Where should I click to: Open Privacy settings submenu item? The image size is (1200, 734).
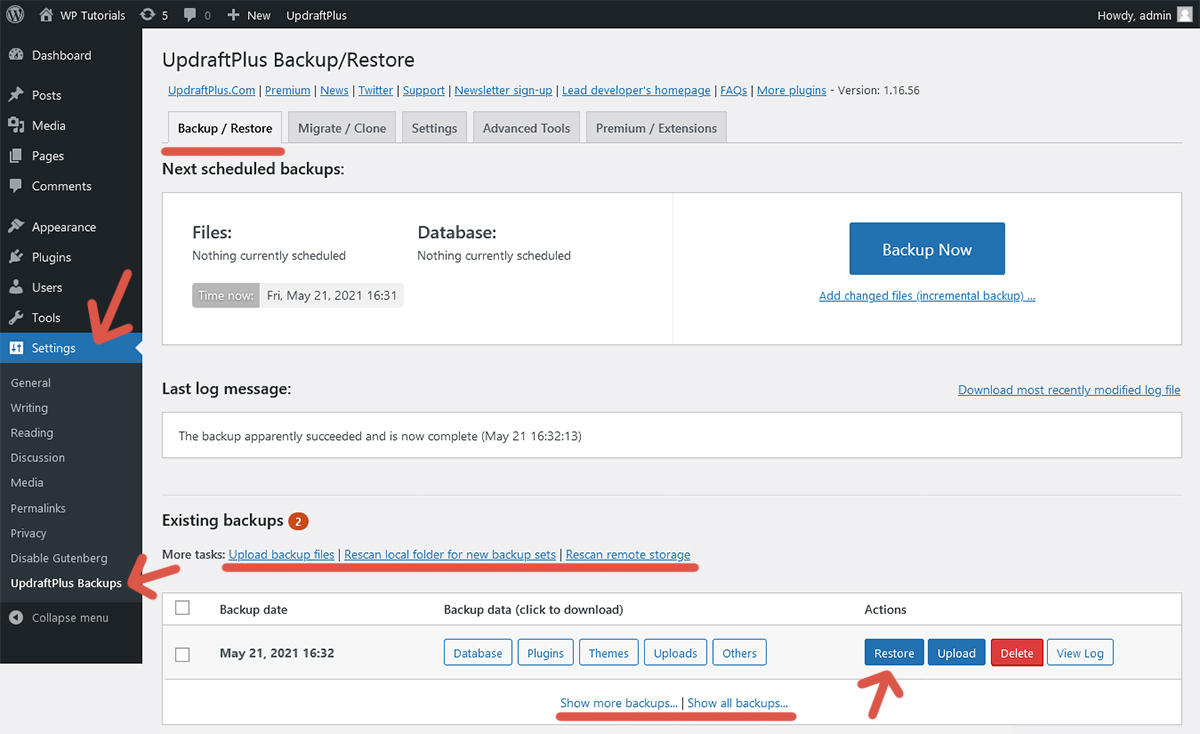(28, 533)
